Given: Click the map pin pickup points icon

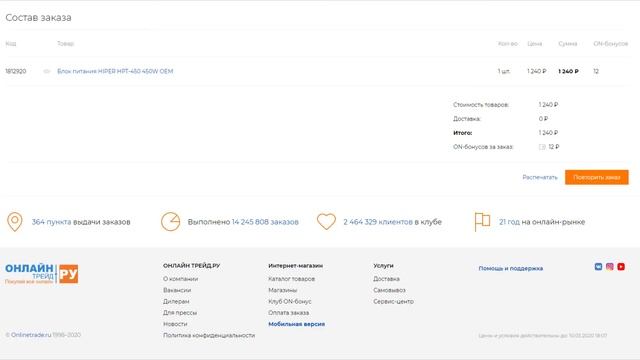Looking at the screenshot, I should [15, 222].
